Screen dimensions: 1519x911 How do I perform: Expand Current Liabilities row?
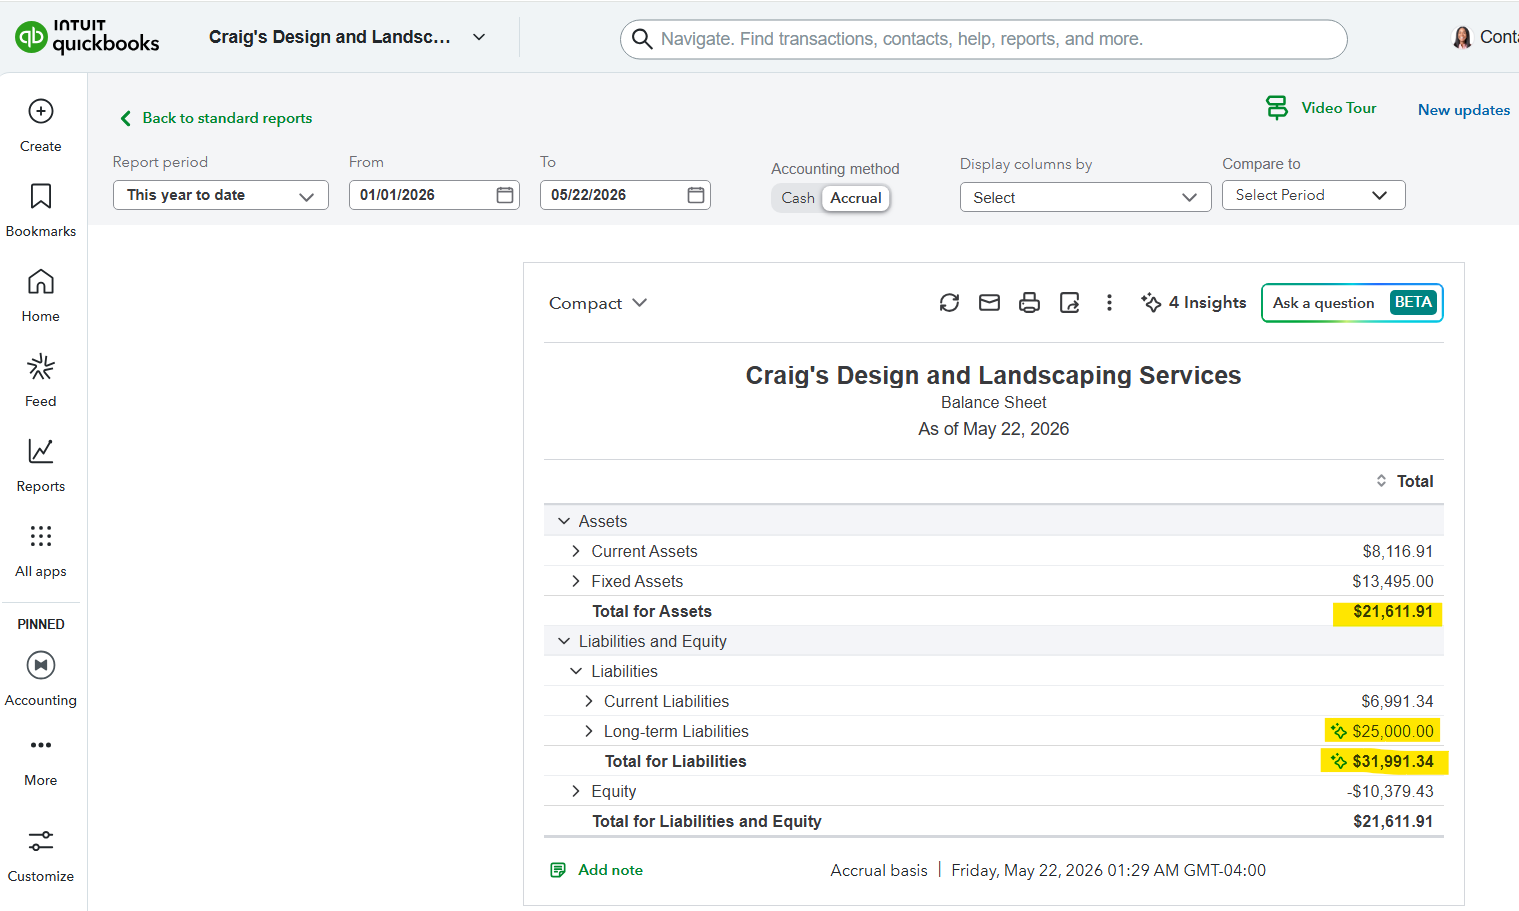pyautogui.click(x=589, y=701)
